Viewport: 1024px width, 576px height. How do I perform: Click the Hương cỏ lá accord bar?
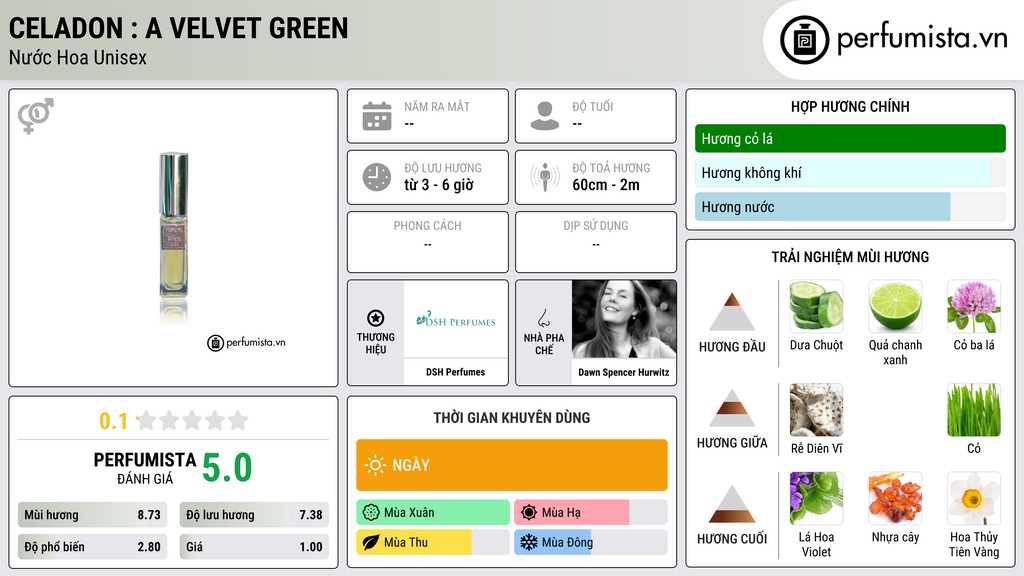(850, 138)
